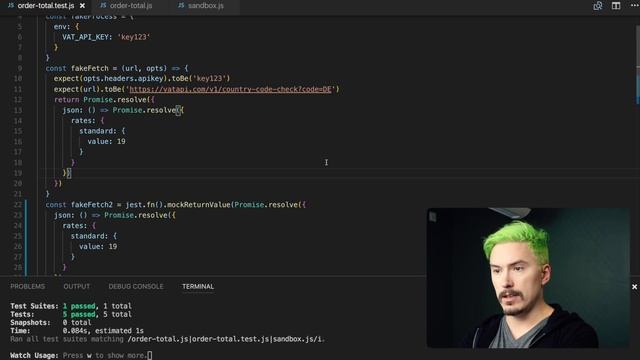Split the editor with the split icon

(616, 6)
